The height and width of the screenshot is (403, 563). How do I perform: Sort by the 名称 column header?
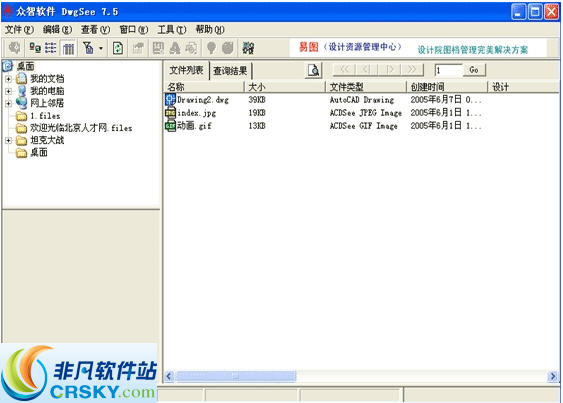coord(204,87)
